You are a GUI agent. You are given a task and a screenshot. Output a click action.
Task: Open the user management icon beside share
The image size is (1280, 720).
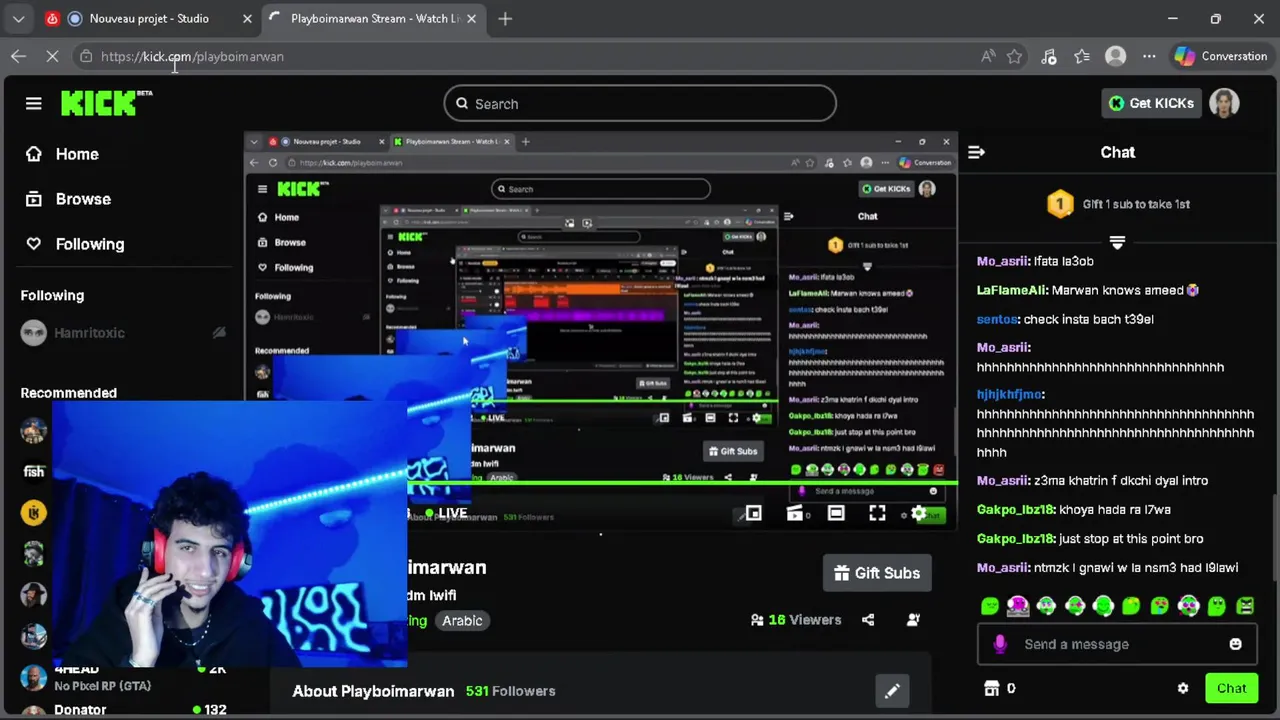(x=913, y=620)
